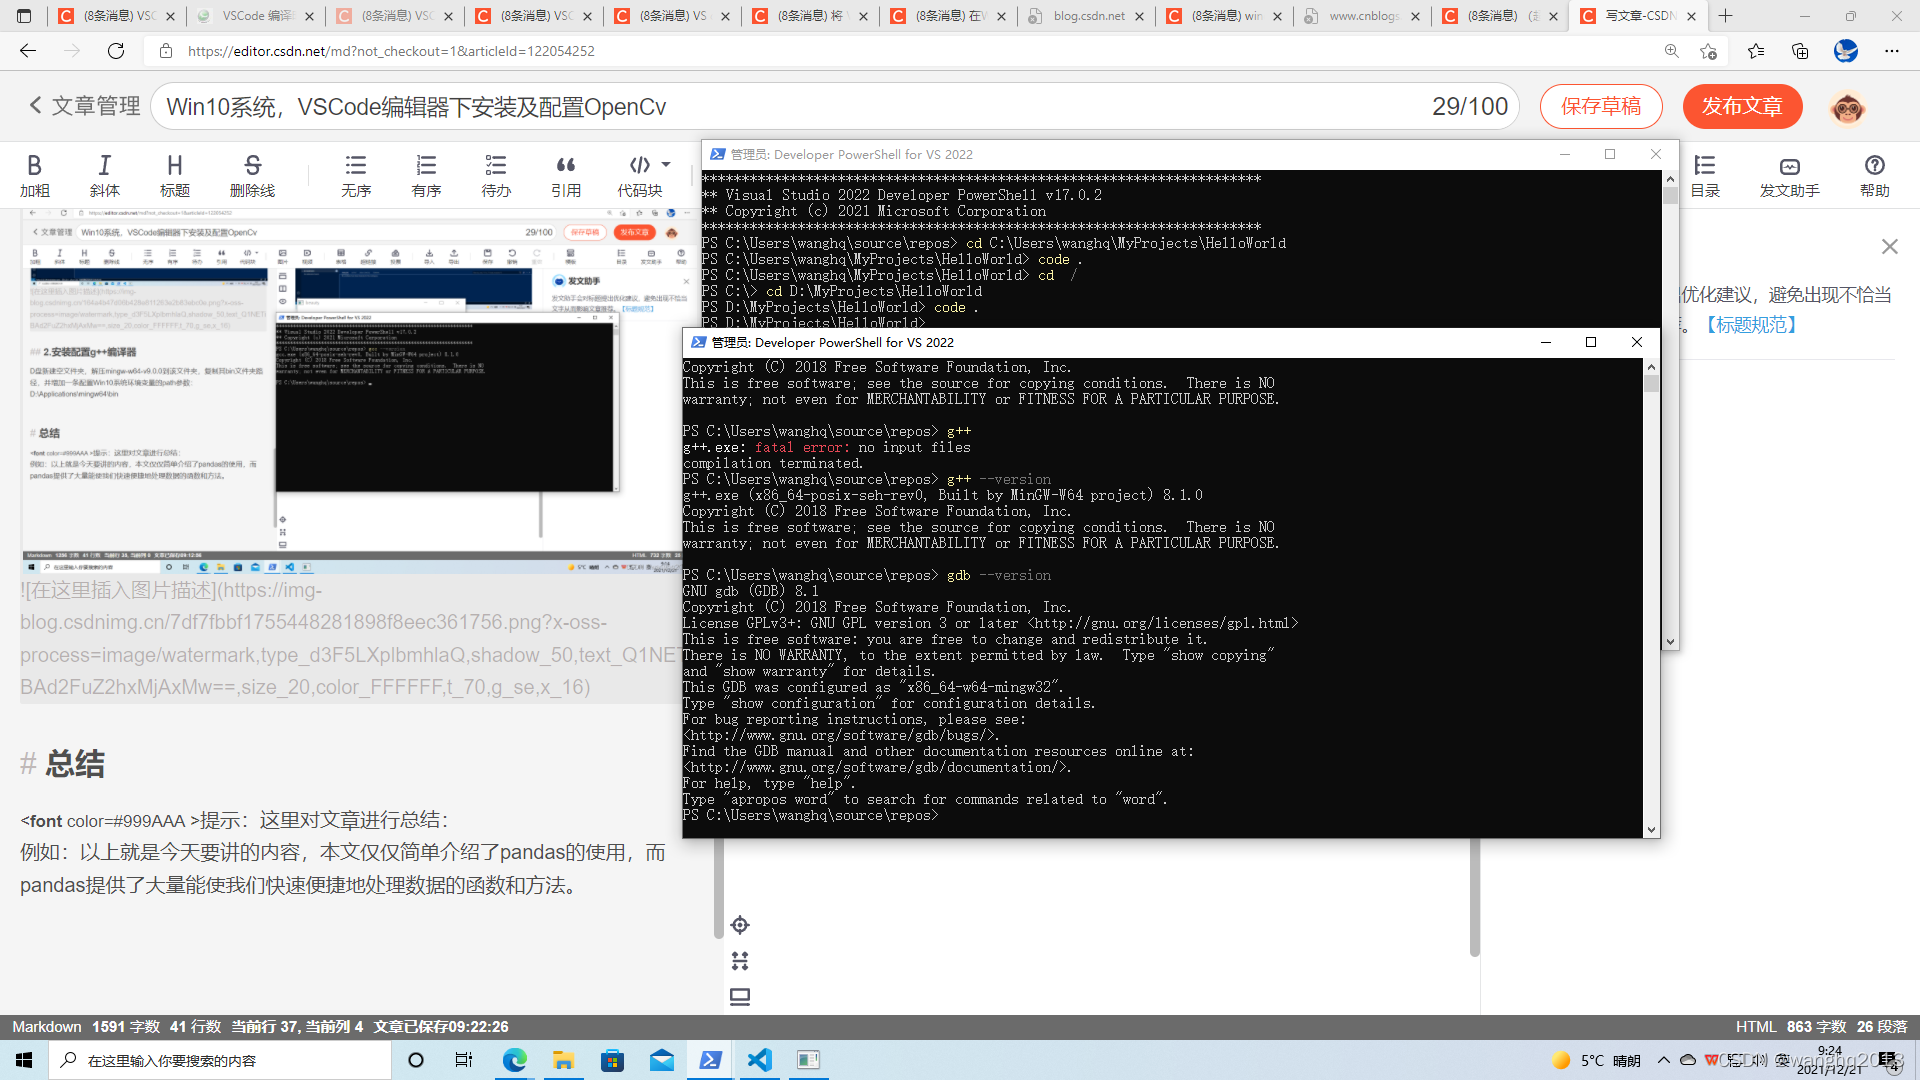Expand the 代码块 dropdown arrow
Image resolution: width=1920 pixels, height=1080 pixels.
tap(666, 165)
